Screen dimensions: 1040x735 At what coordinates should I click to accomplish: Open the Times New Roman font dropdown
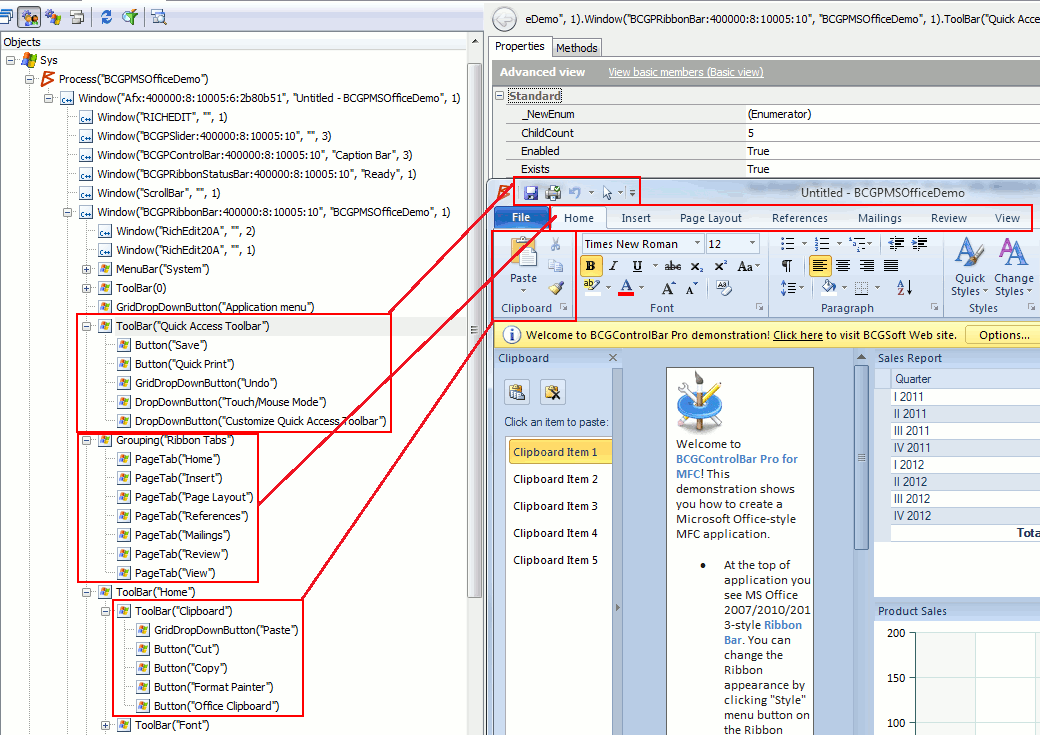coord(697,243)
